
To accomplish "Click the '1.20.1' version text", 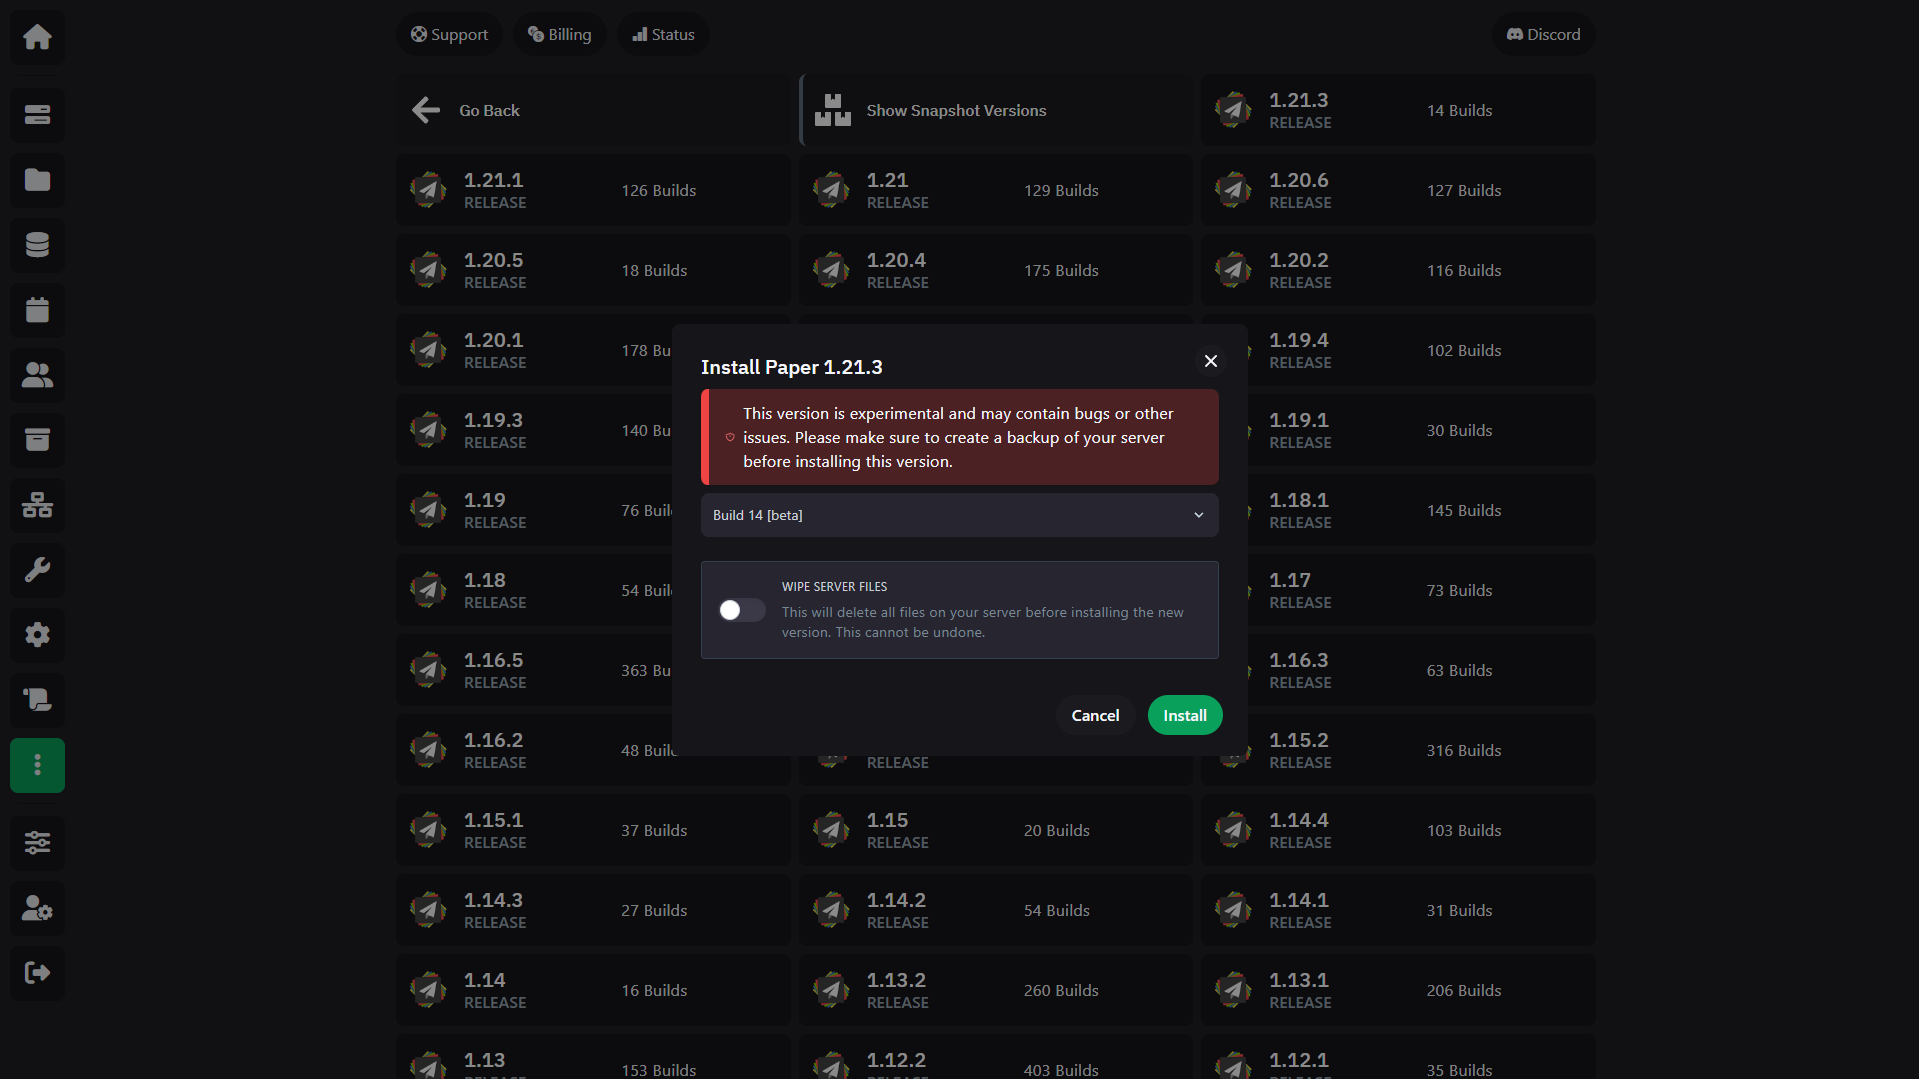I will (x=493, y=340).
